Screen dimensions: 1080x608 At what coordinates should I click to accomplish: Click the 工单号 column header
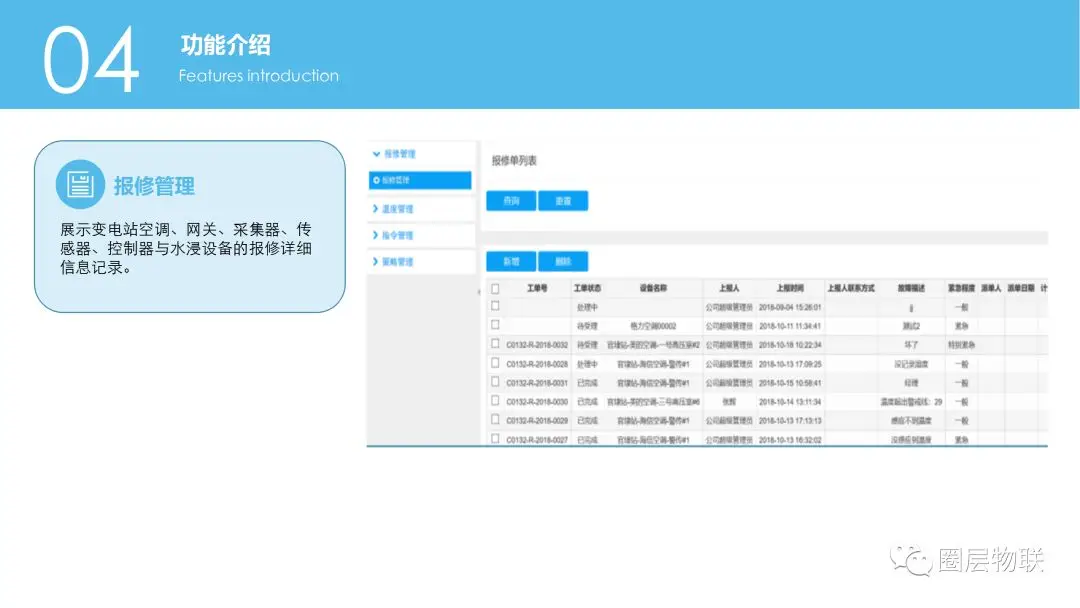point(537,289)
